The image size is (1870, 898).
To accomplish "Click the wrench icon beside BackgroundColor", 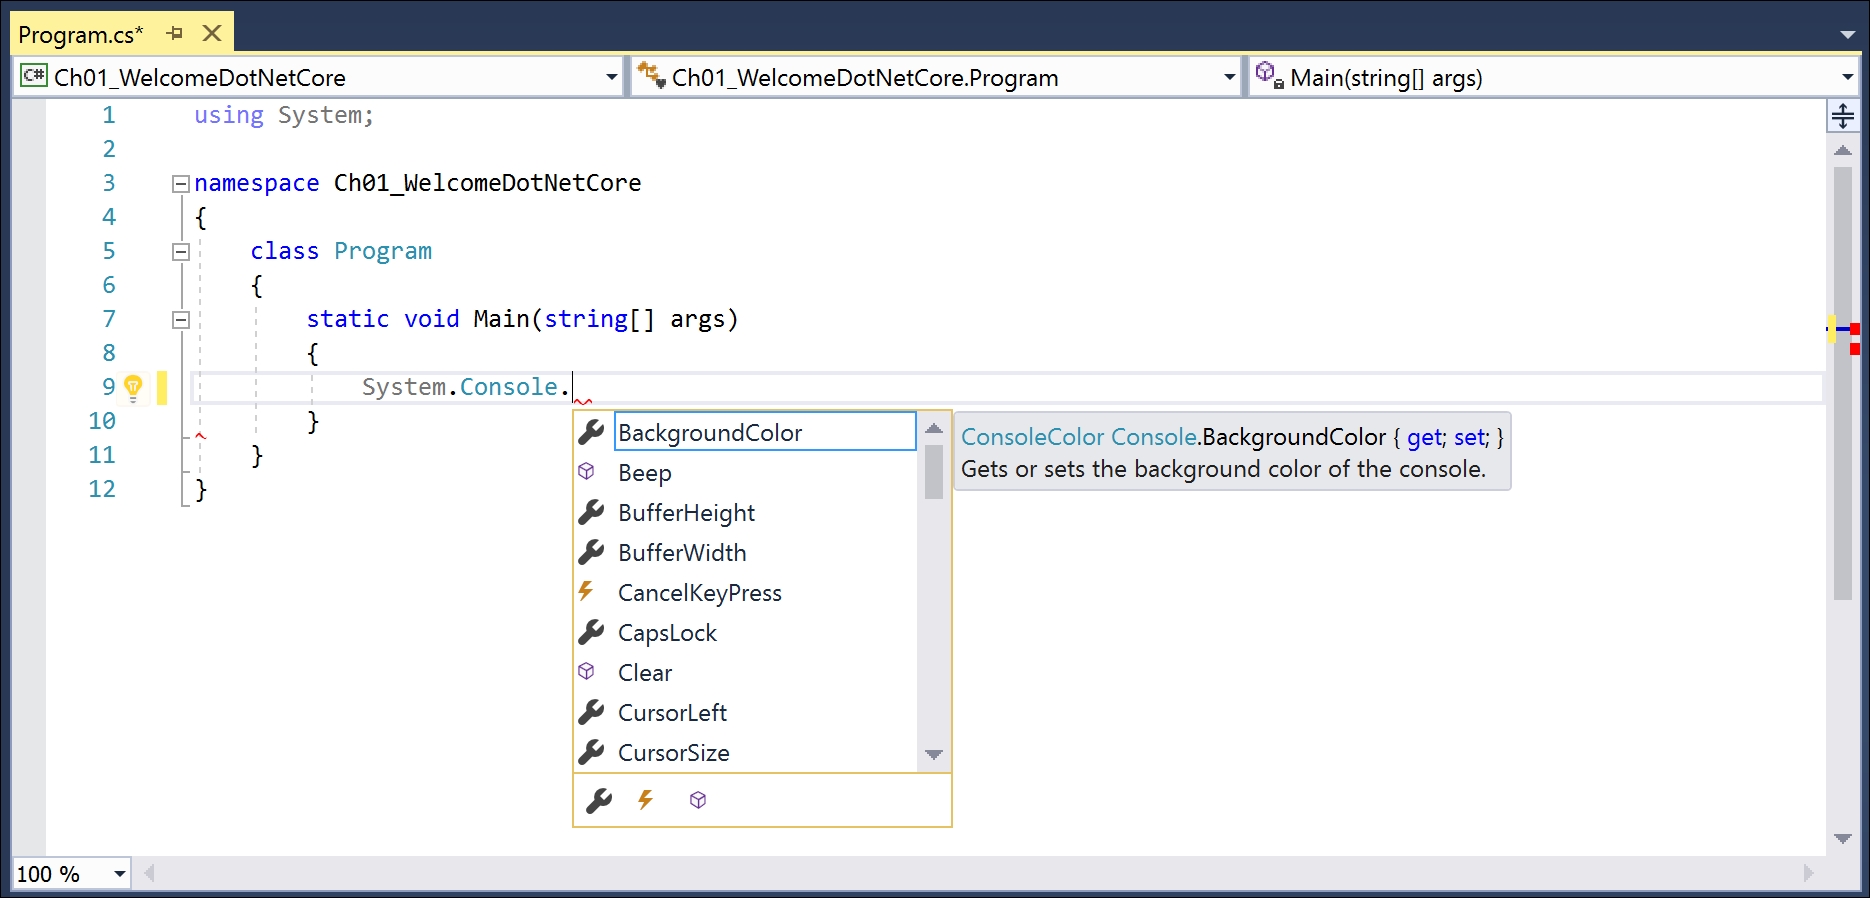I will (x=591, y=432).
